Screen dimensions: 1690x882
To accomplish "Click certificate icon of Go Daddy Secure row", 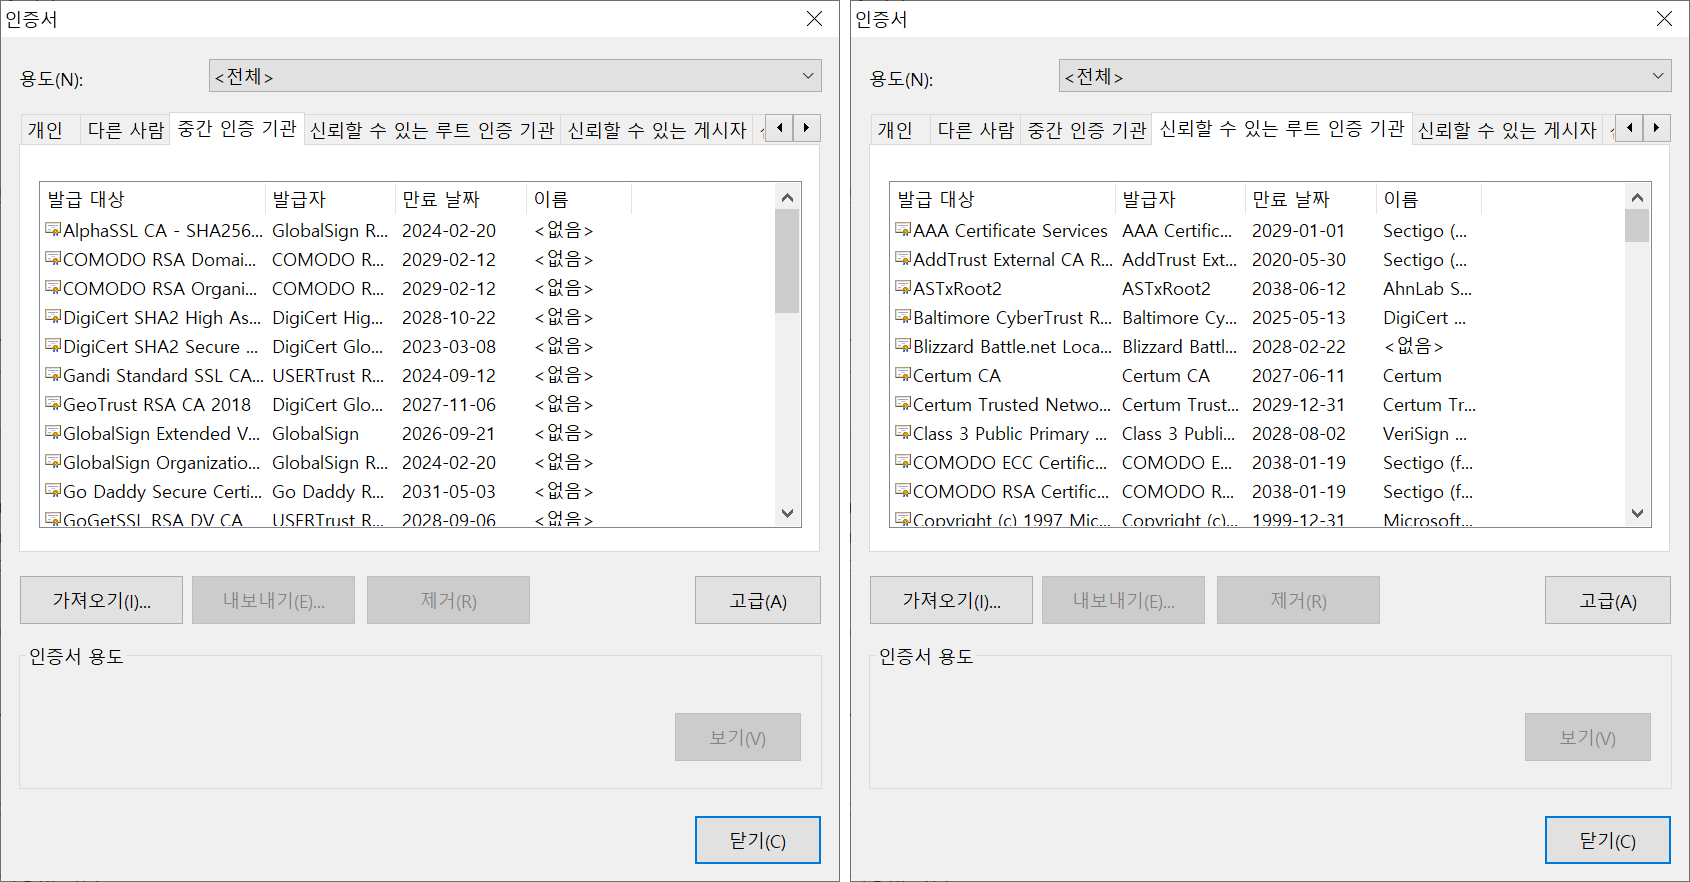I will (x=53, y=491).
